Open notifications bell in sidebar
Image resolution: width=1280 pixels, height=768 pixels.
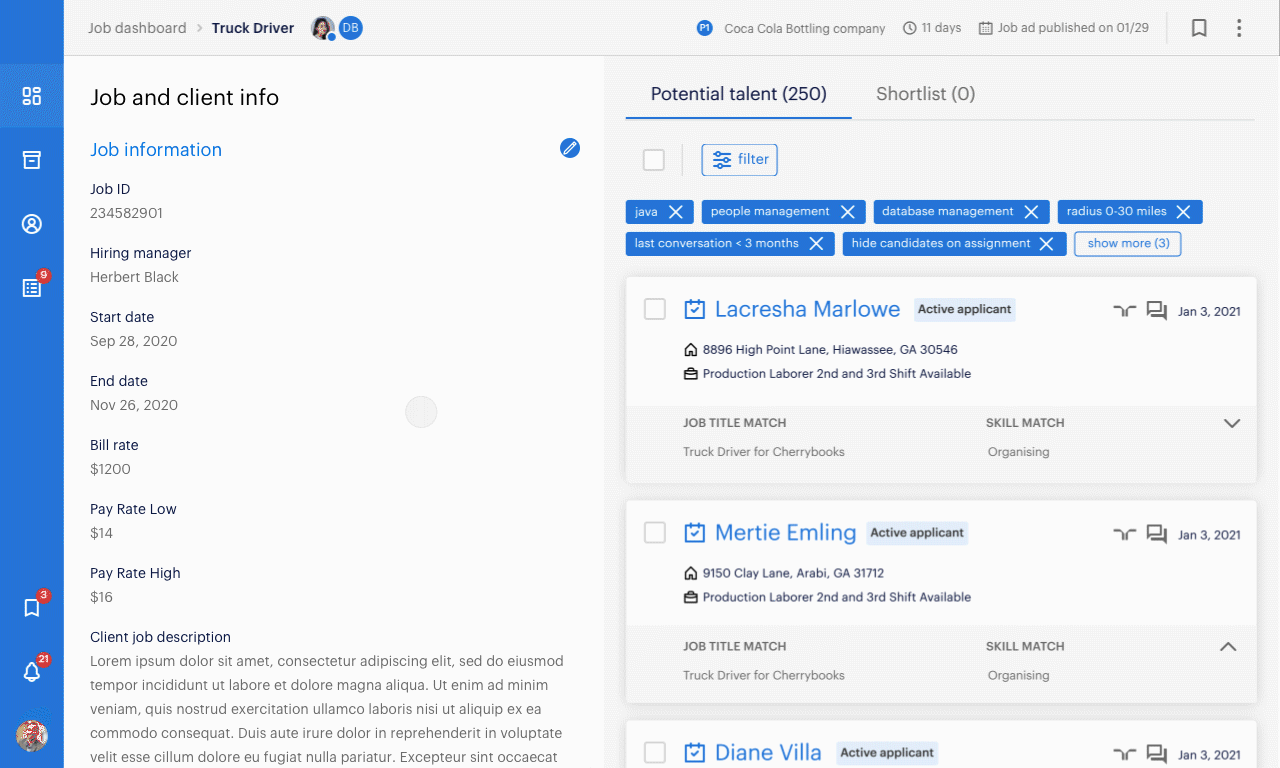(32, 672)
